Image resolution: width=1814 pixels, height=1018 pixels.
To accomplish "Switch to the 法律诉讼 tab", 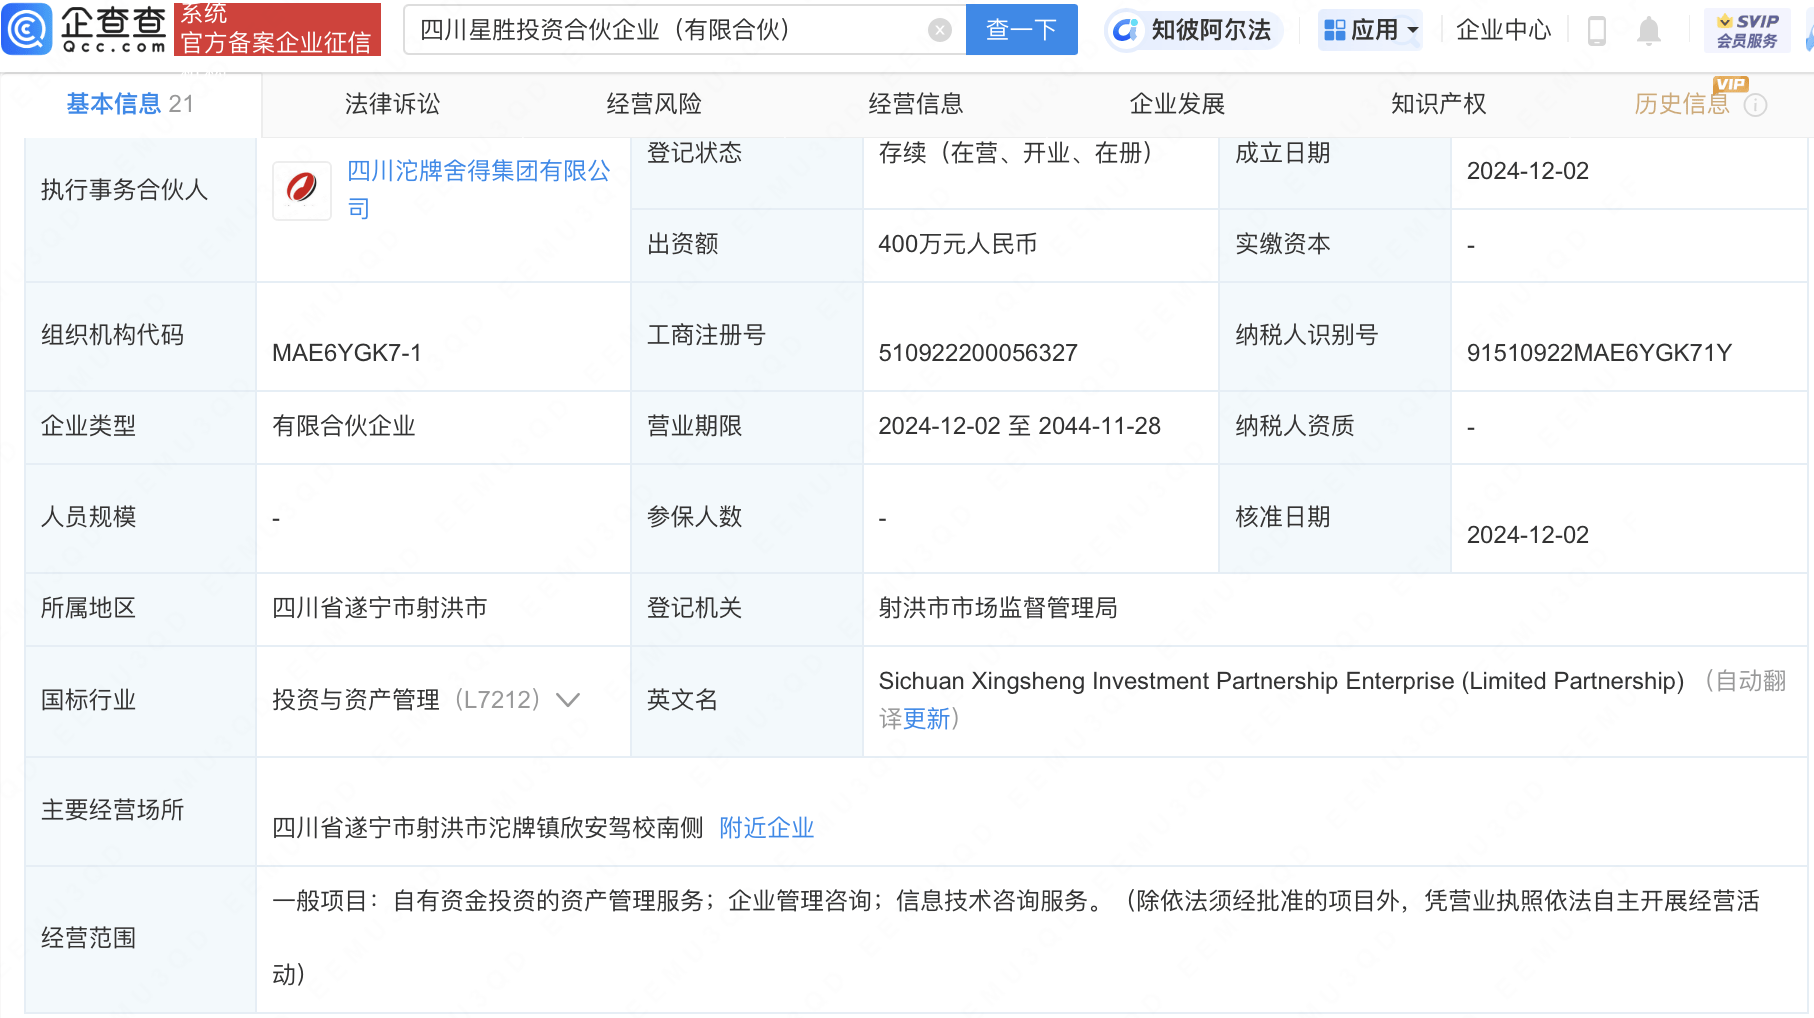I will [392, 104].
